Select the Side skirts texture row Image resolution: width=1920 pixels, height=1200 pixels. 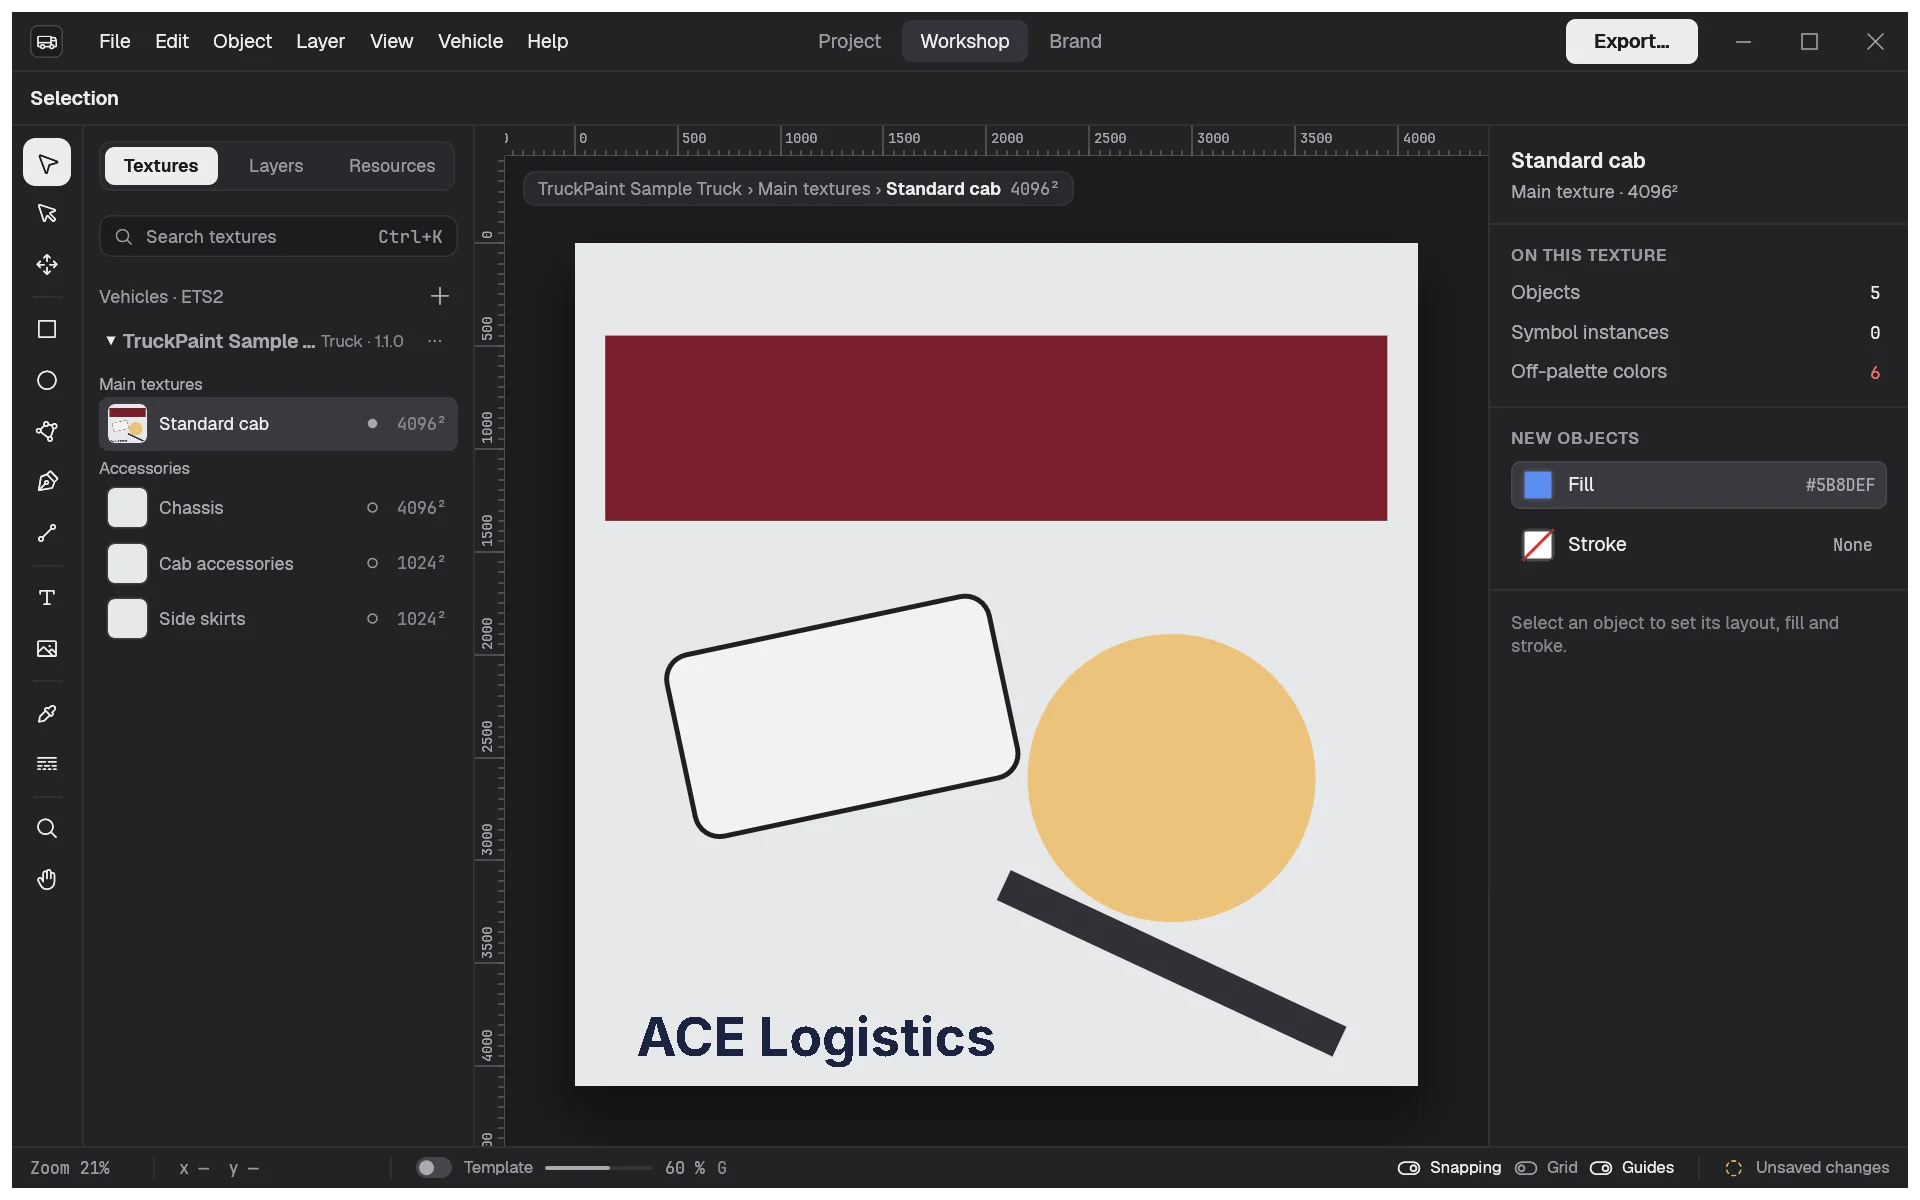coord(278,619)
